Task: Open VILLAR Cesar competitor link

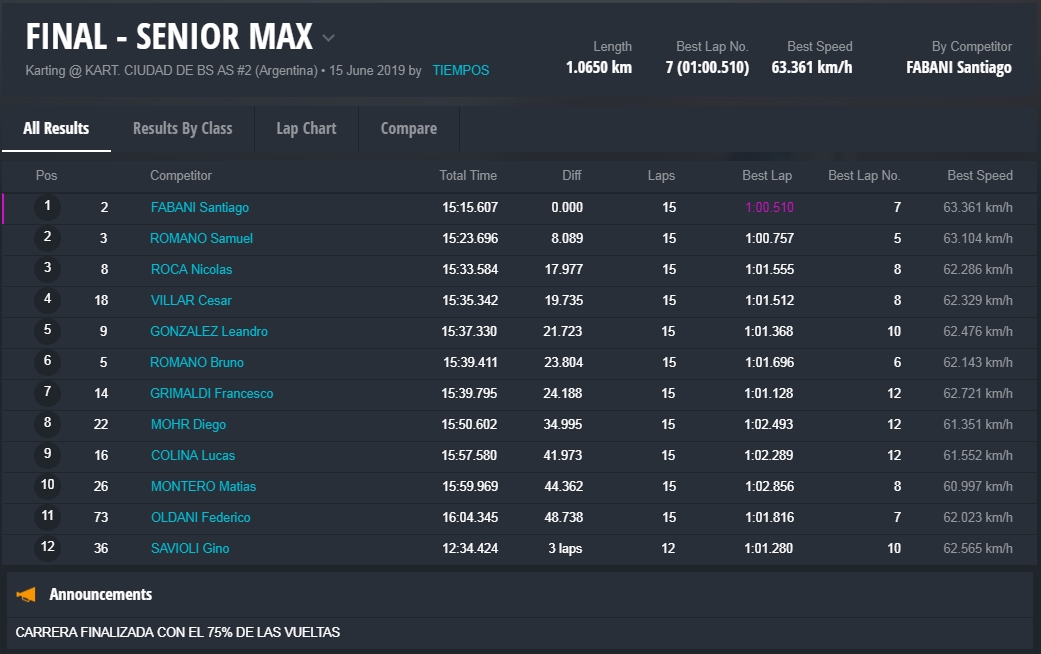Action: click(x=190, y=301)
